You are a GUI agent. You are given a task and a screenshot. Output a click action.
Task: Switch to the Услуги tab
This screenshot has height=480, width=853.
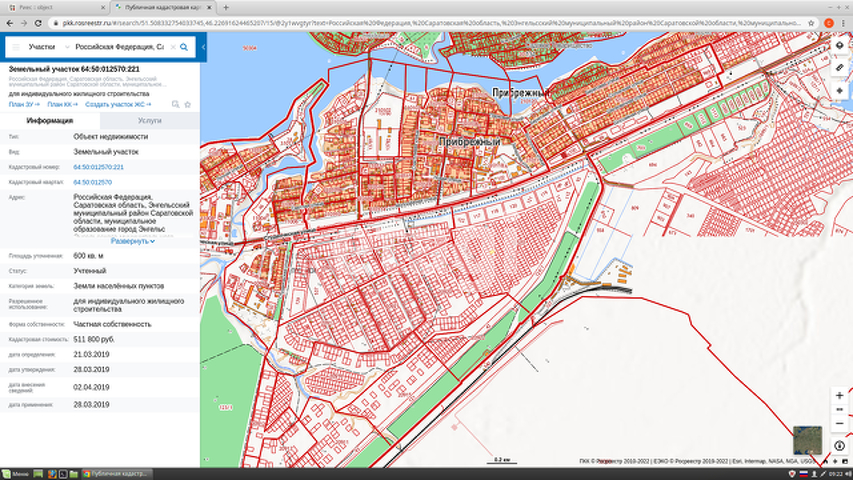pos(149,120)
